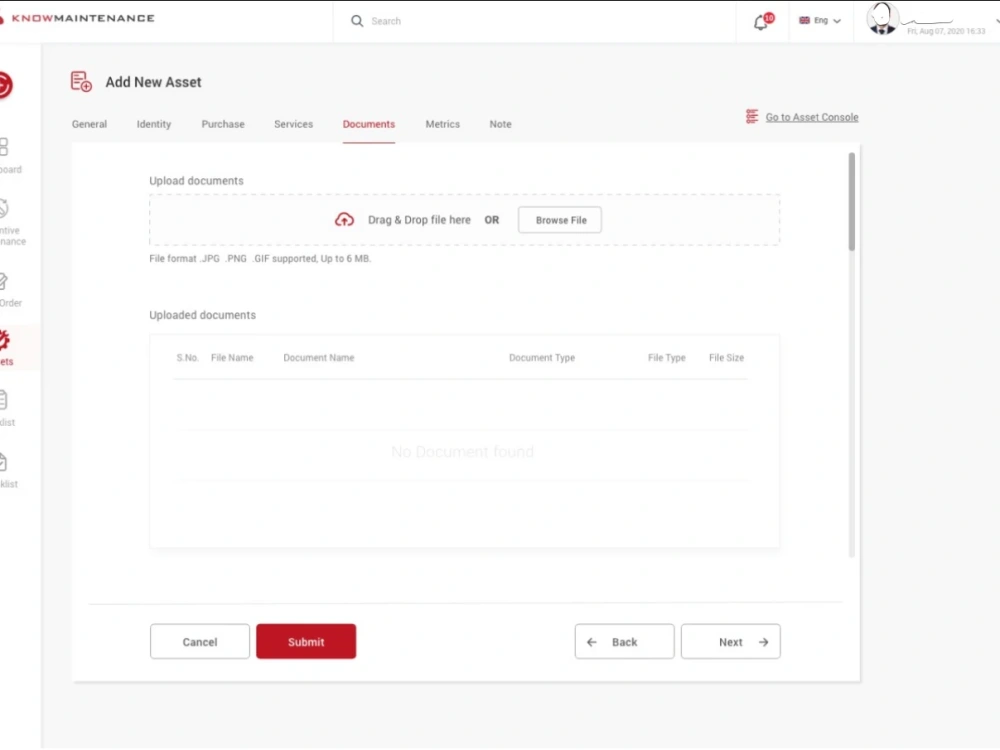
Task: Click the File Name column header
Action: (x=232, y=358)
